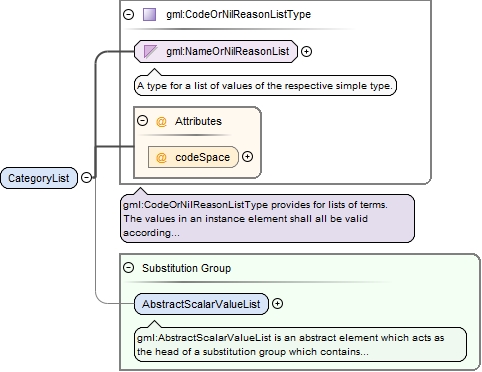Click the gml:CodeOrNilReasonListType title text

pyautogui.click(x=239, y=14)
